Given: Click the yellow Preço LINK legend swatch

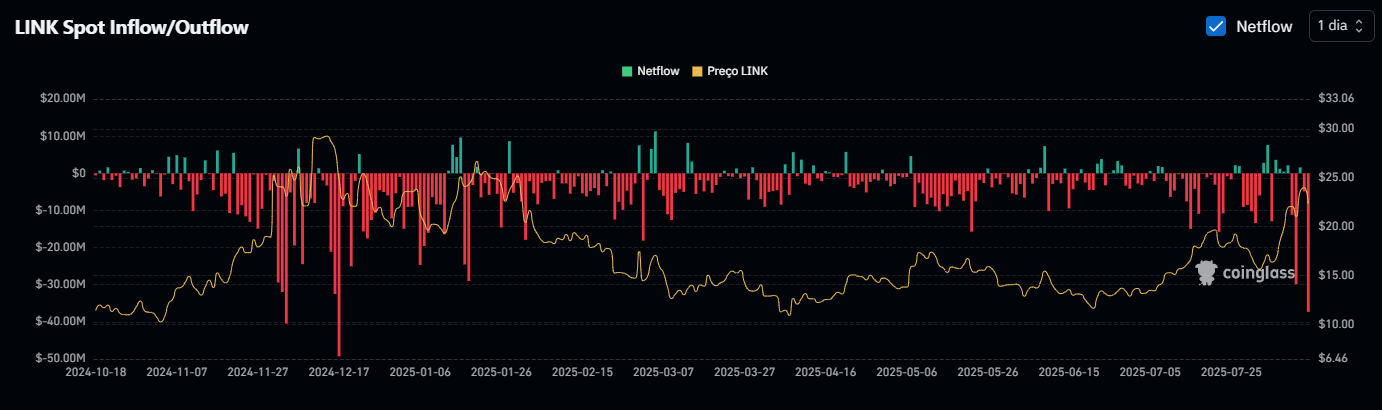Looking at the screenshot, I should tap(698, 71).
